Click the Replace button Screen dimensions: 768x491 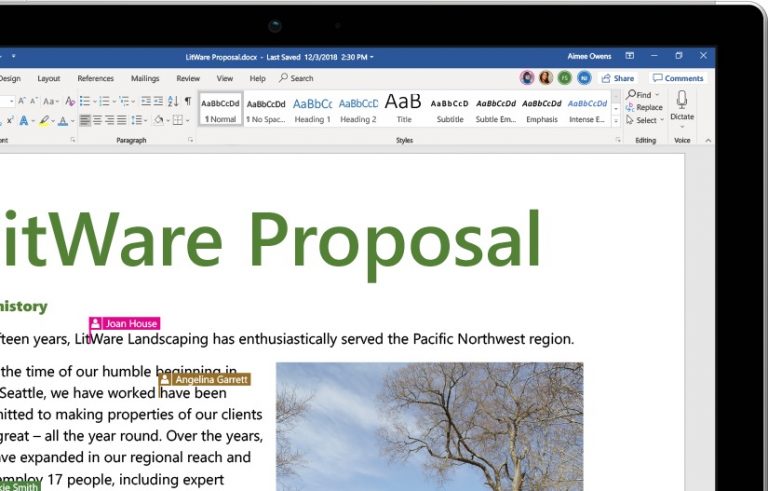coord(644,107)
